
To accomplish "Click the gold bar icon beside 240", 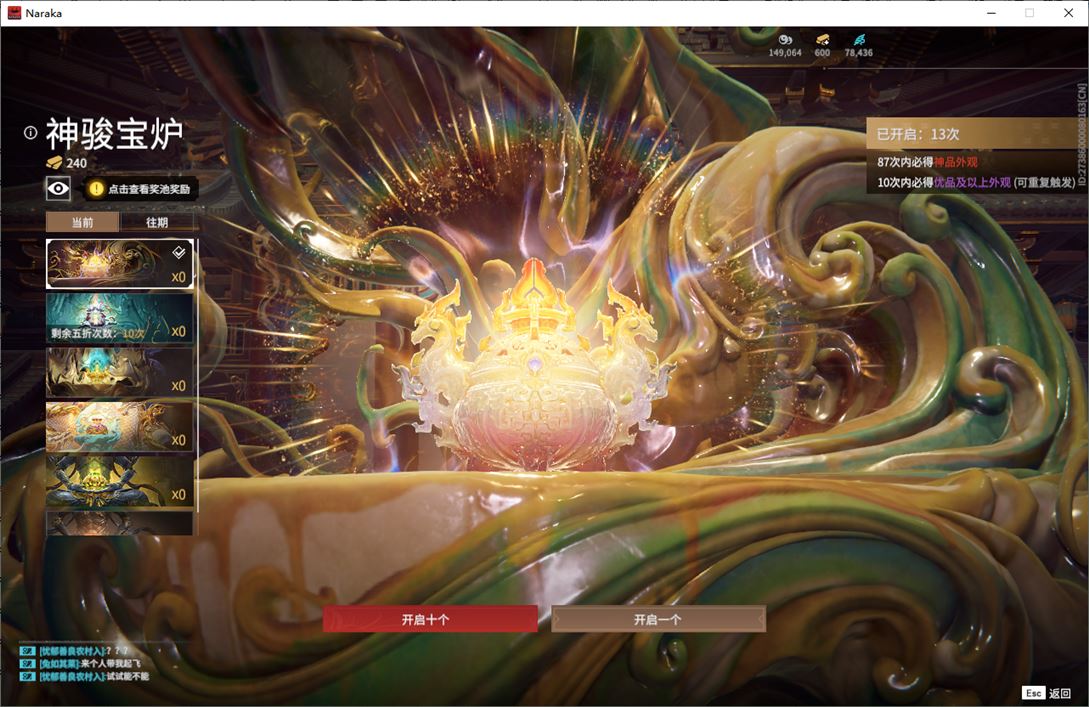I will (x=54, y=163).
